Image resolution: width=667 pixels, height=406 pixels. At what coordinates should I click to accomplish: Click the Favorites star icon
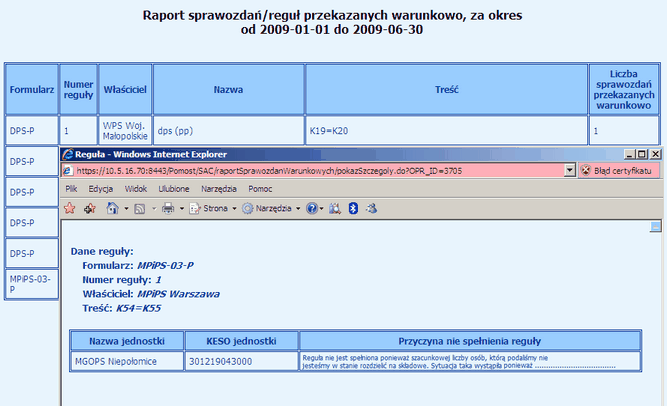[70, 208]
